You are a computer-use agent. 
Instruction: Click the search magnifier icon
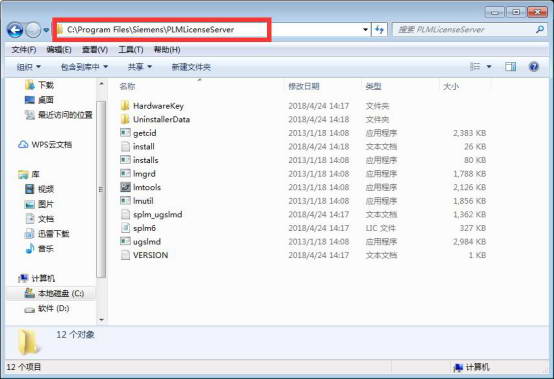[540, 30]
